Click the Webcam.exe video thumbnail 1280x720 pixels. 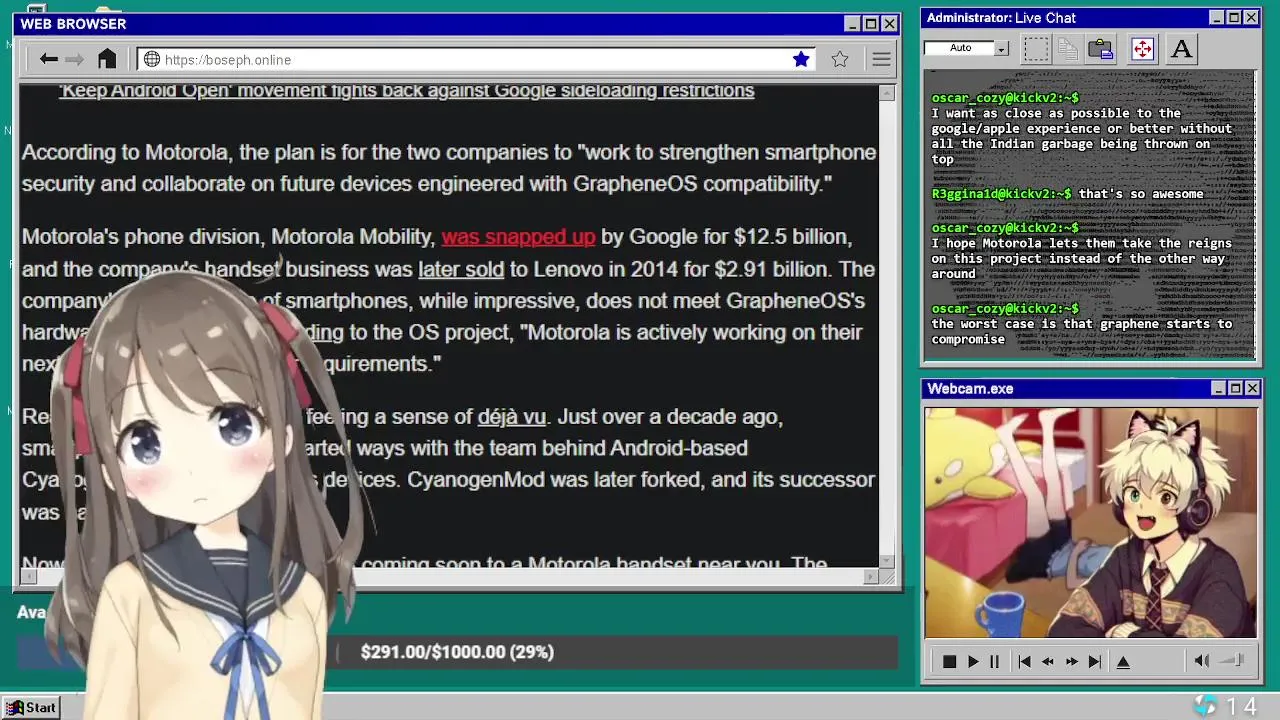[1090, 522]
